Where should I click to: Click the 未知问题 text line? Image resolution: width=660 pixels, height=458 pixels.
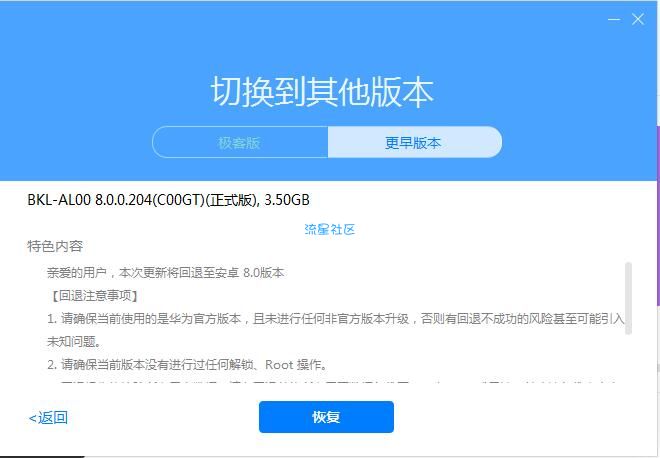coord(74,341)
